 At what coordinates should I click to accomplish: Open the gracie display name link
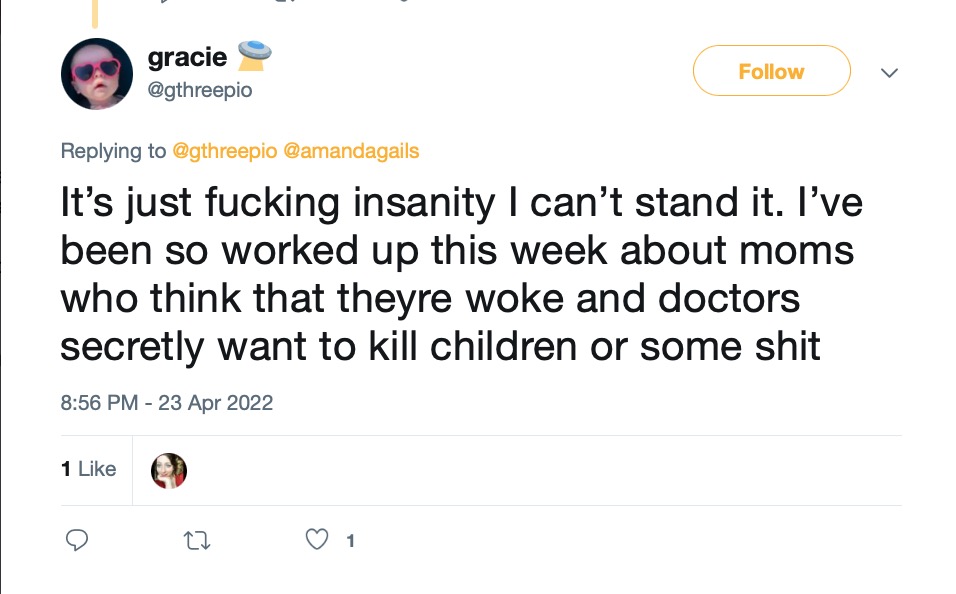click(x=187, y=57)
